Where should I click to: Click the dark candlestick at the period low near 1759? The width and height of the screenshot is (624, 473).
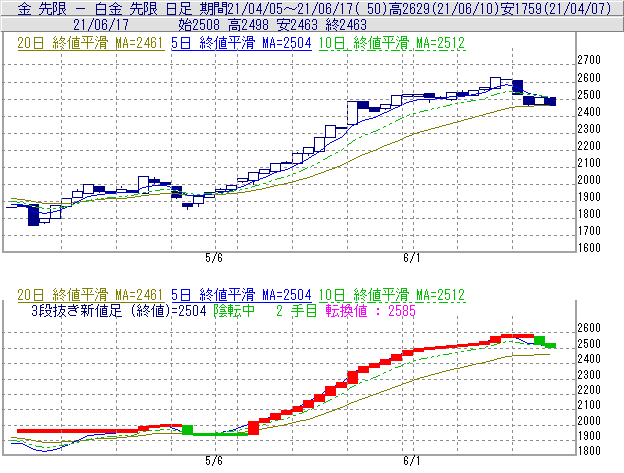coord(33,215)
